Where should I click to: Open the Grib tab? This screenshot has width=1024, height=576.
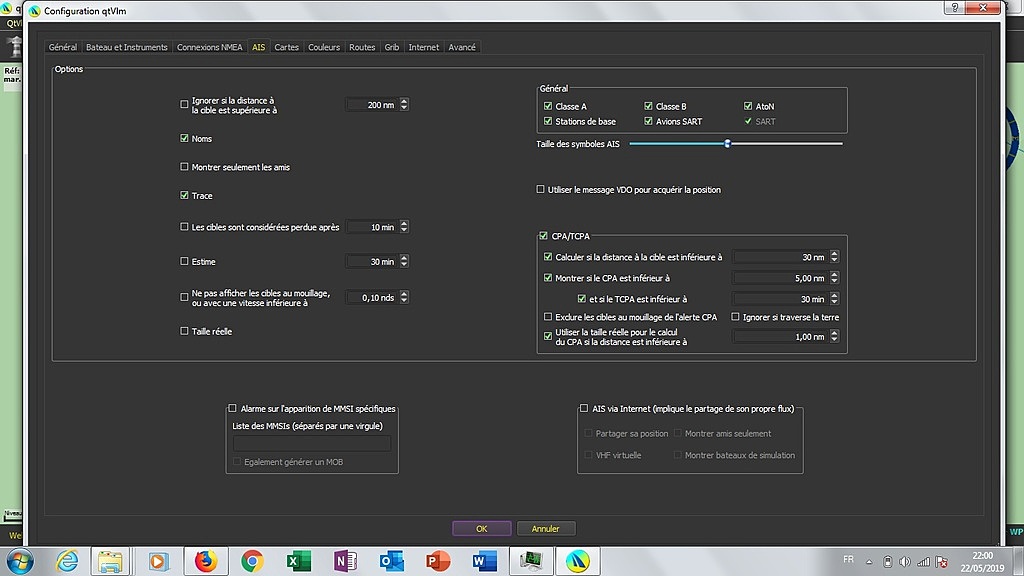click(392, 47)
